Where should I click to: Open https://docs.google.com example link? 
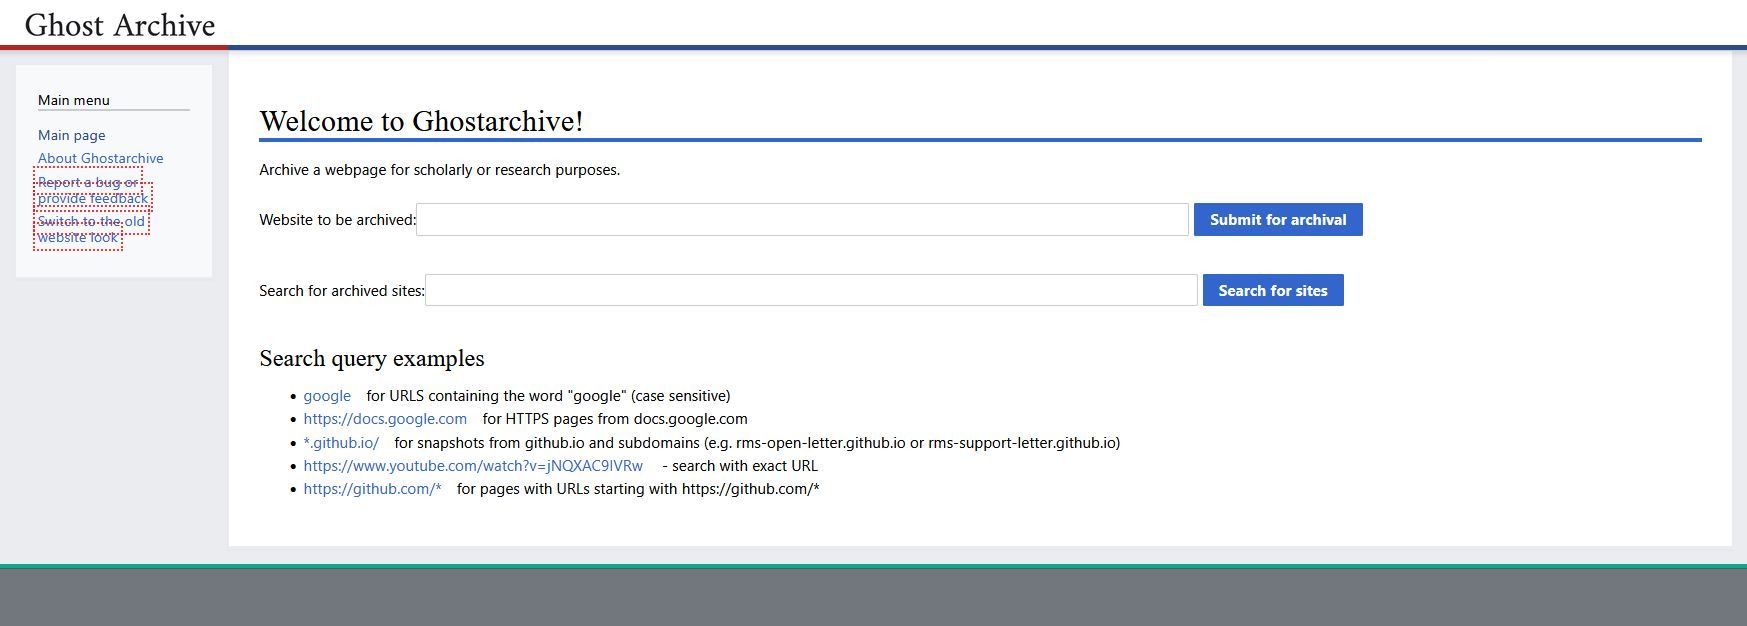pos(385,419)
